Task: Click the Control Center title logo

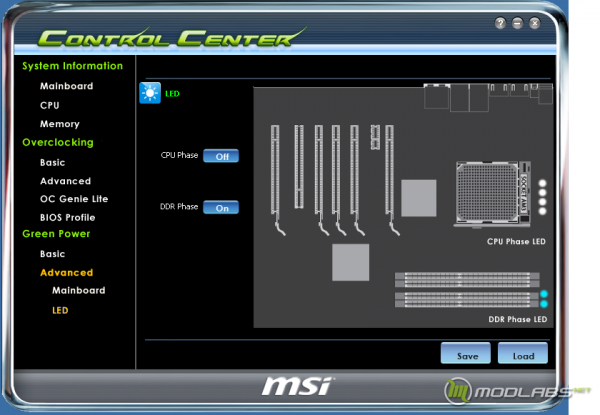Action: [x=171, y=37]
